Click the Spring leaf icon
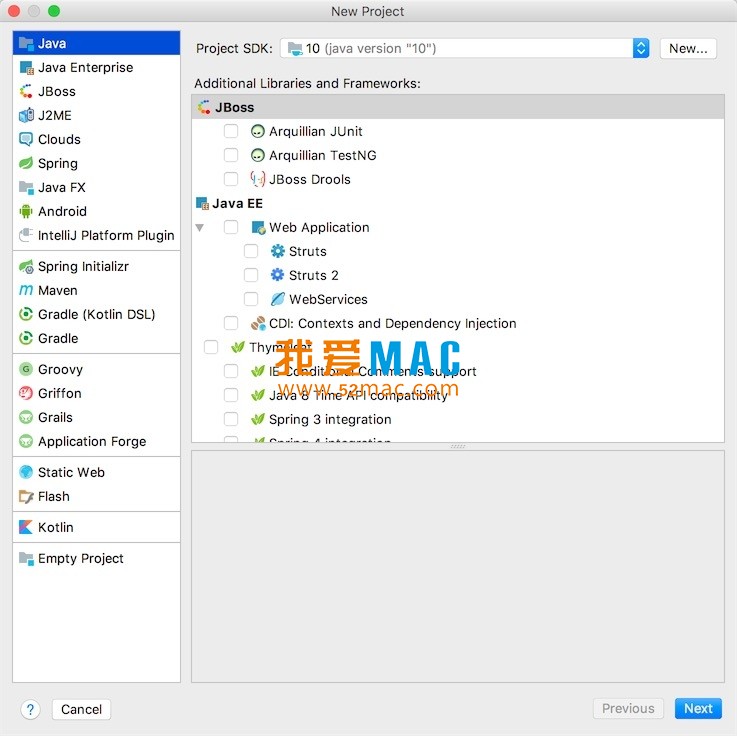Screen dimensions: 737x736 26,164
